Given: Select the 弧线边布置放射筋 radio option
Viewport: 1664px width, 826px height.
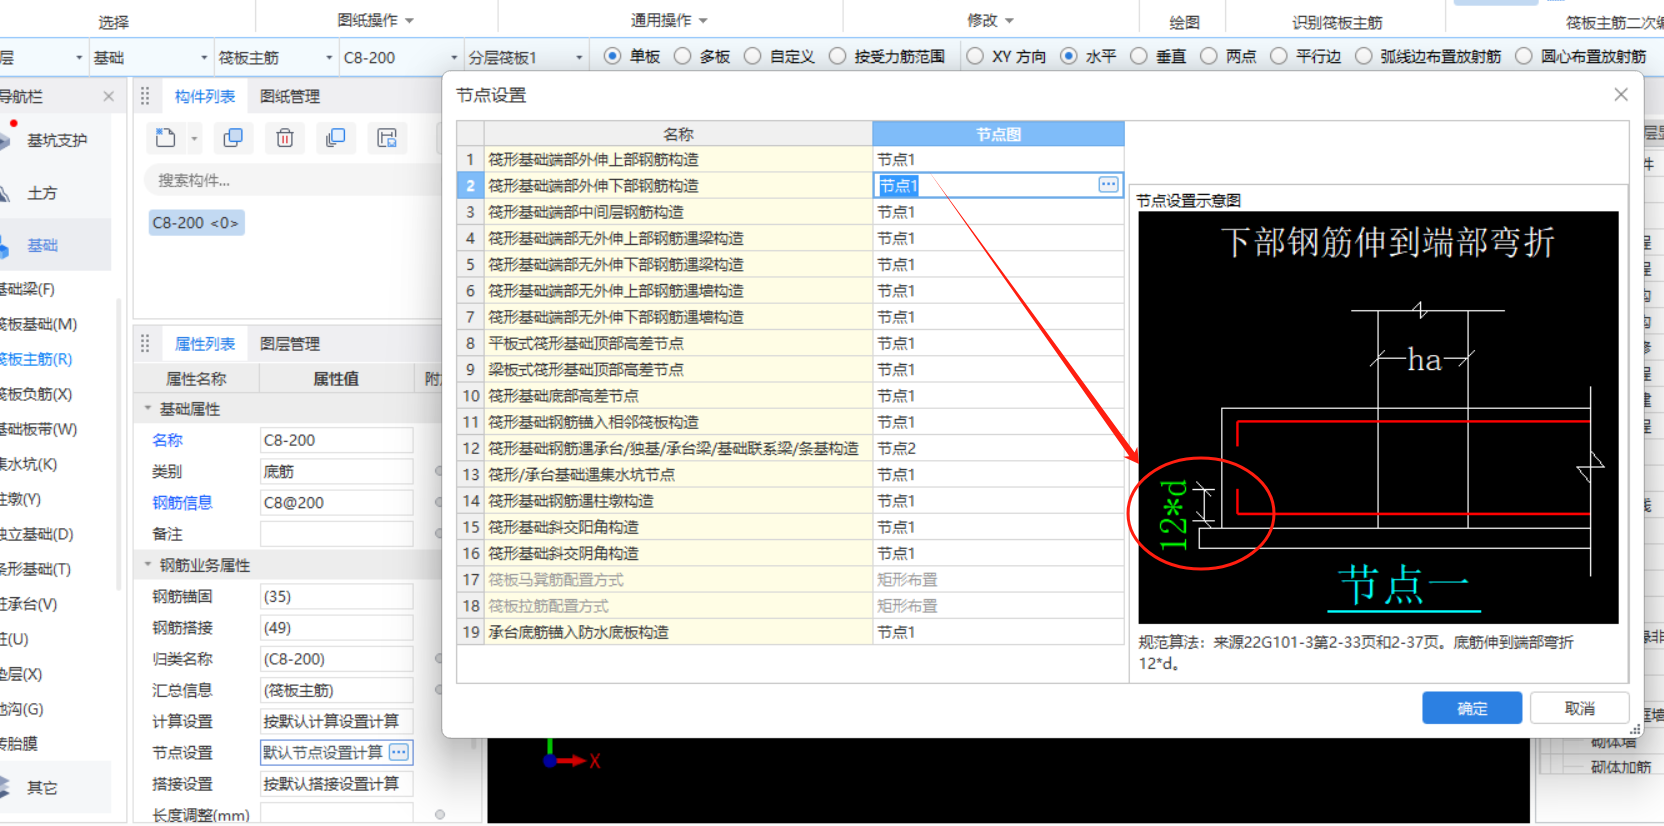Looking at the screenshot, I should (1363, 56).
